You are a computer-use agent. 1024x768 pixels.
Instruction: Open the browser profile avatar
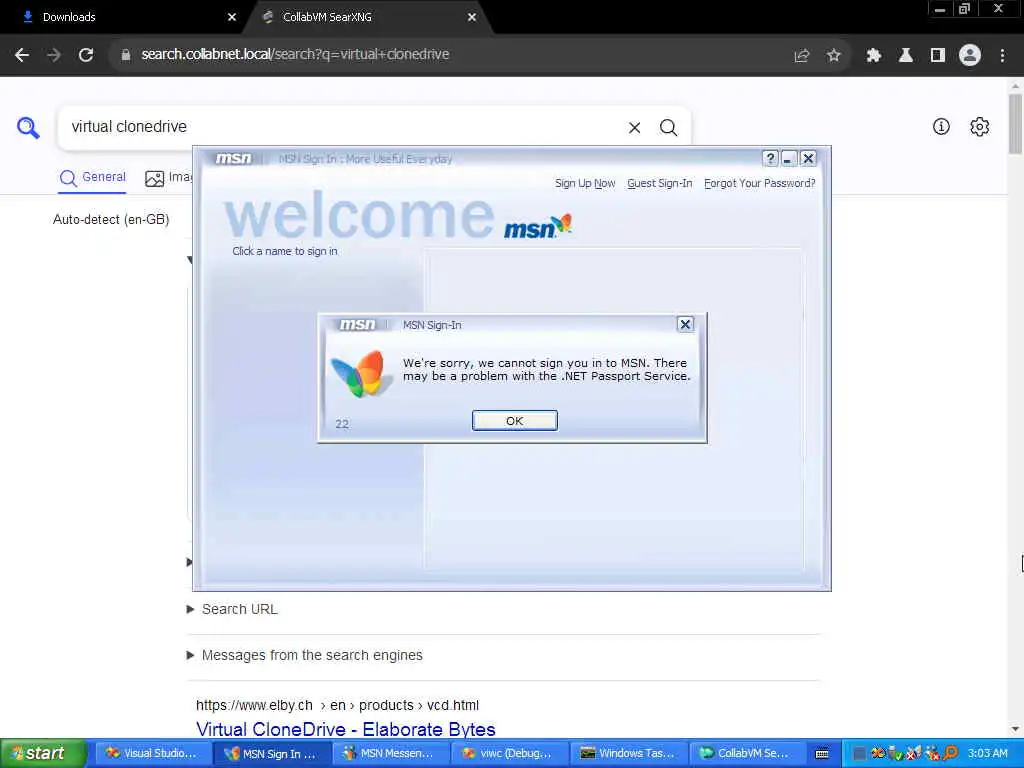(970, 56)
